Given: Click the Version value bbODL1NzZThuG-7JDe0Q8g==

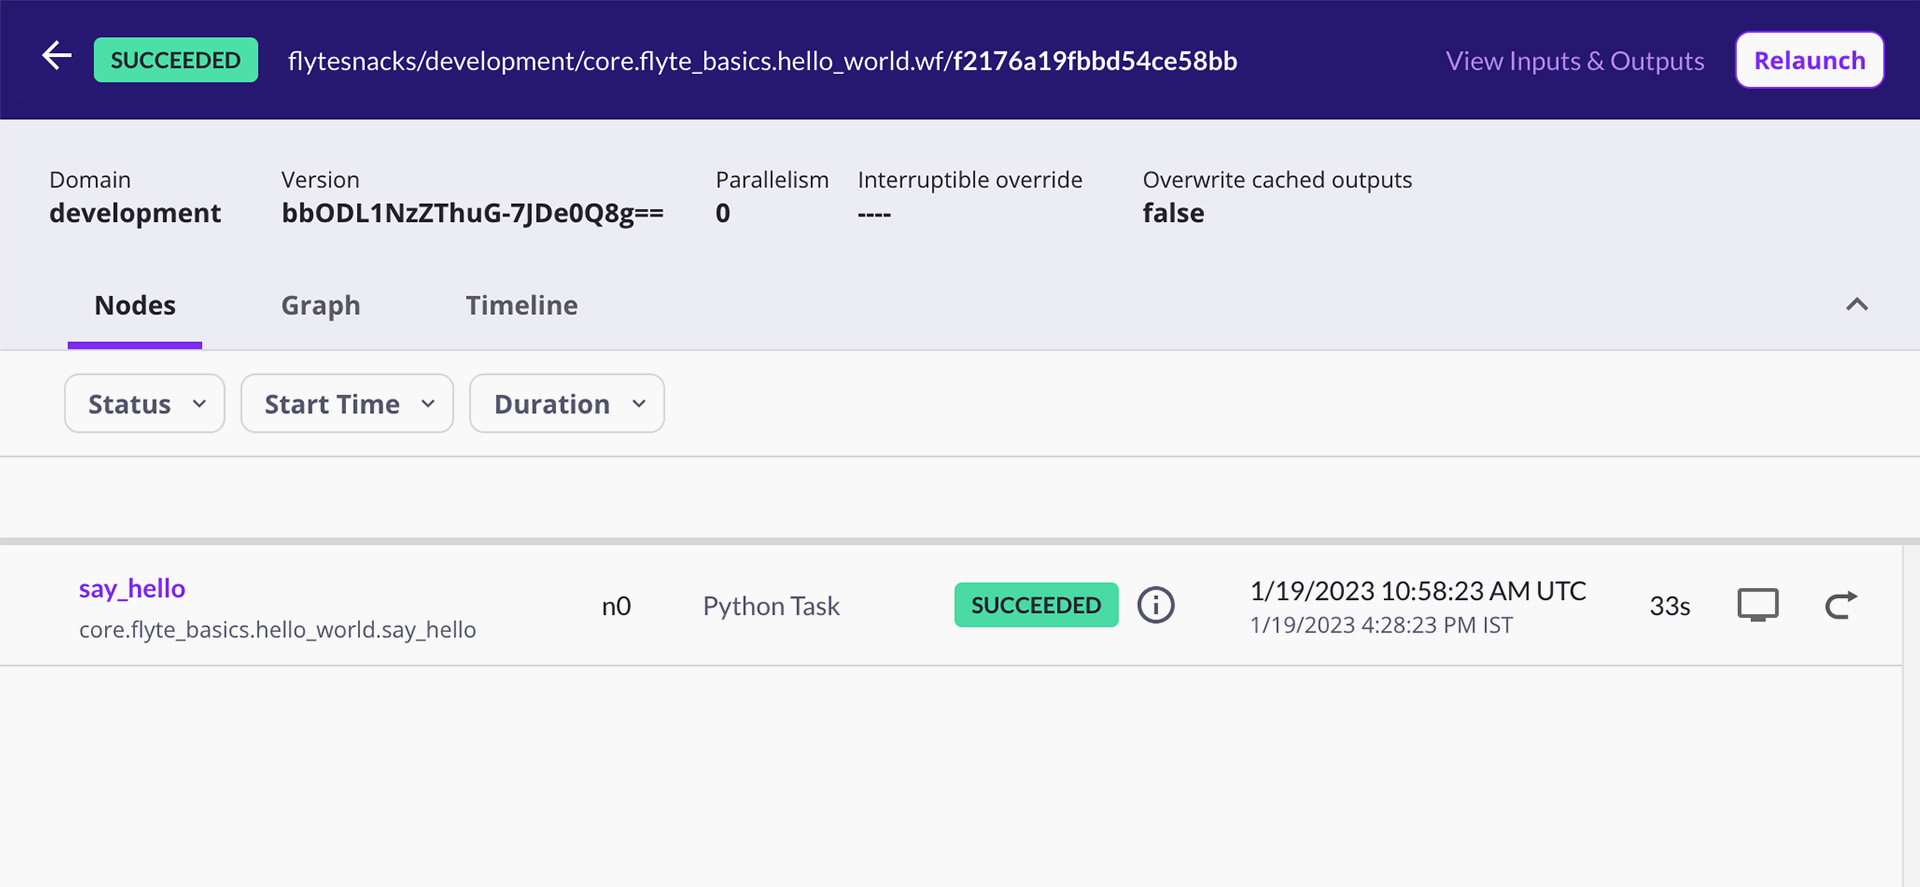Looking at the screenshot, I should pyautogui.click(x=472, y=214).
